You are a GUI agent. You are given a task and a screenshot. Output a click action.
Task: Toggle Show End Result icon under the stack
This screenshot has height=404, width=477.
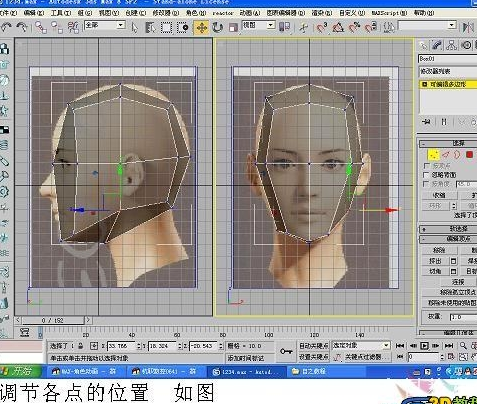[444, 122]
